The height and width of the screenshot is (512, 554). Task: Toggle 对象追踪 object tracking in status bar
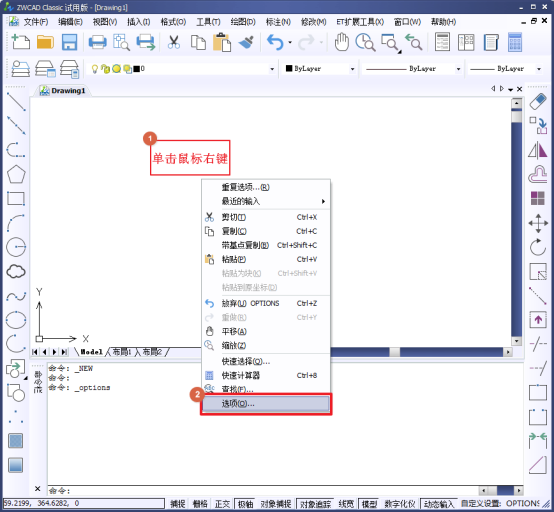[316, 504]
